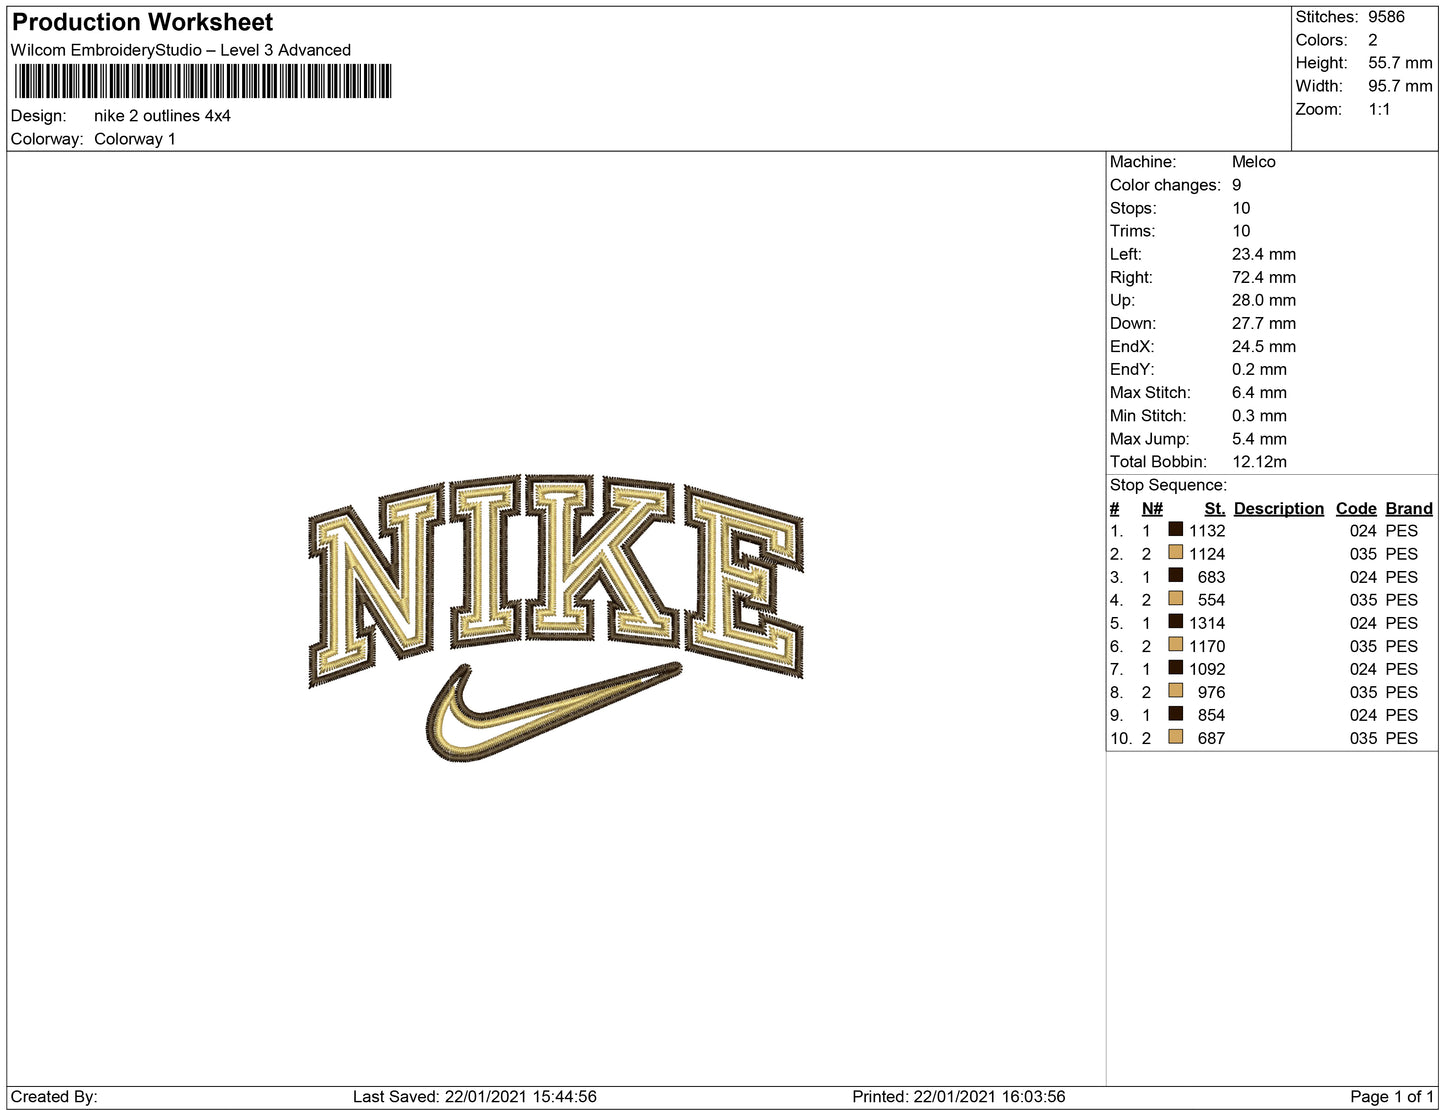Click the dark swatch beside 854 stitches

[1176, 713]
